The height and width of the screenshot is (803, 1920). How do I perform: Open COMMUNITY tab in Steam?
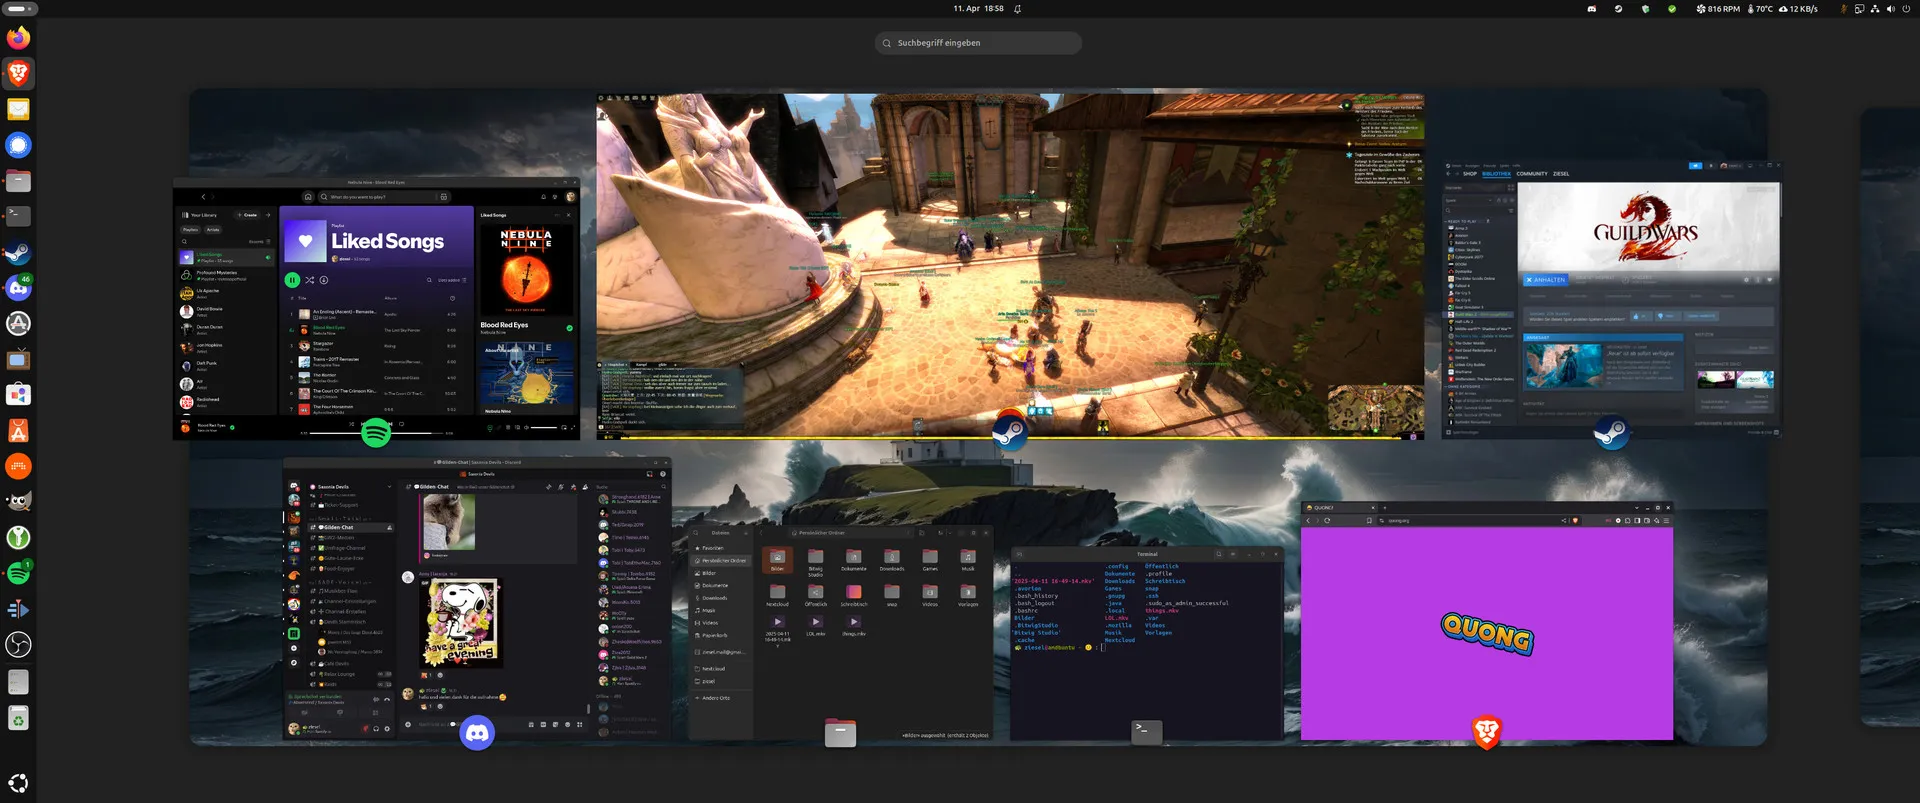point(1532,174)
